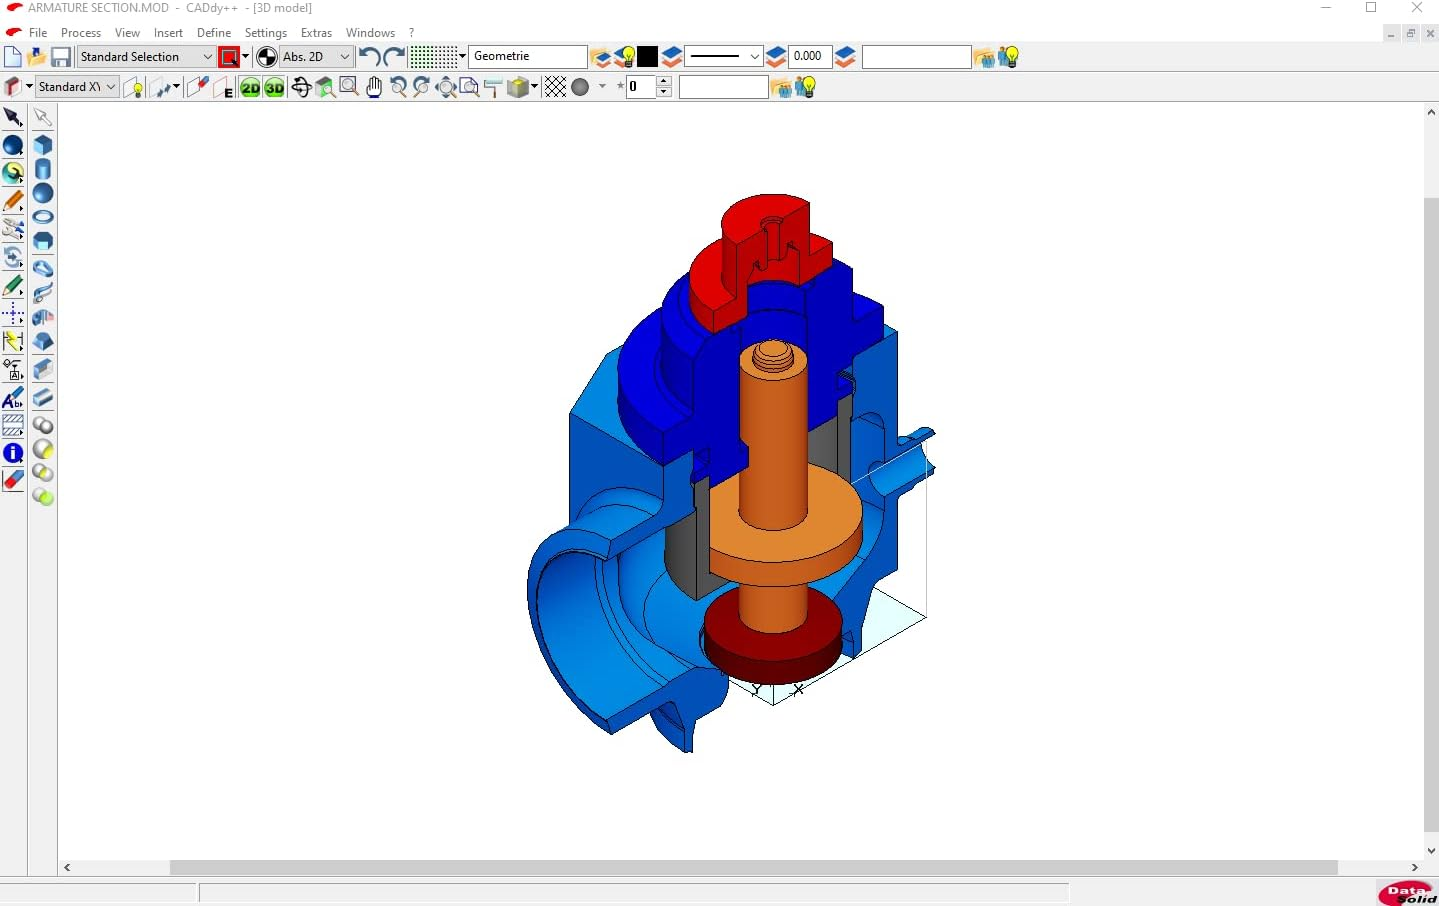
Task: Click the Save file button
Action: click(x=61, y=57)
